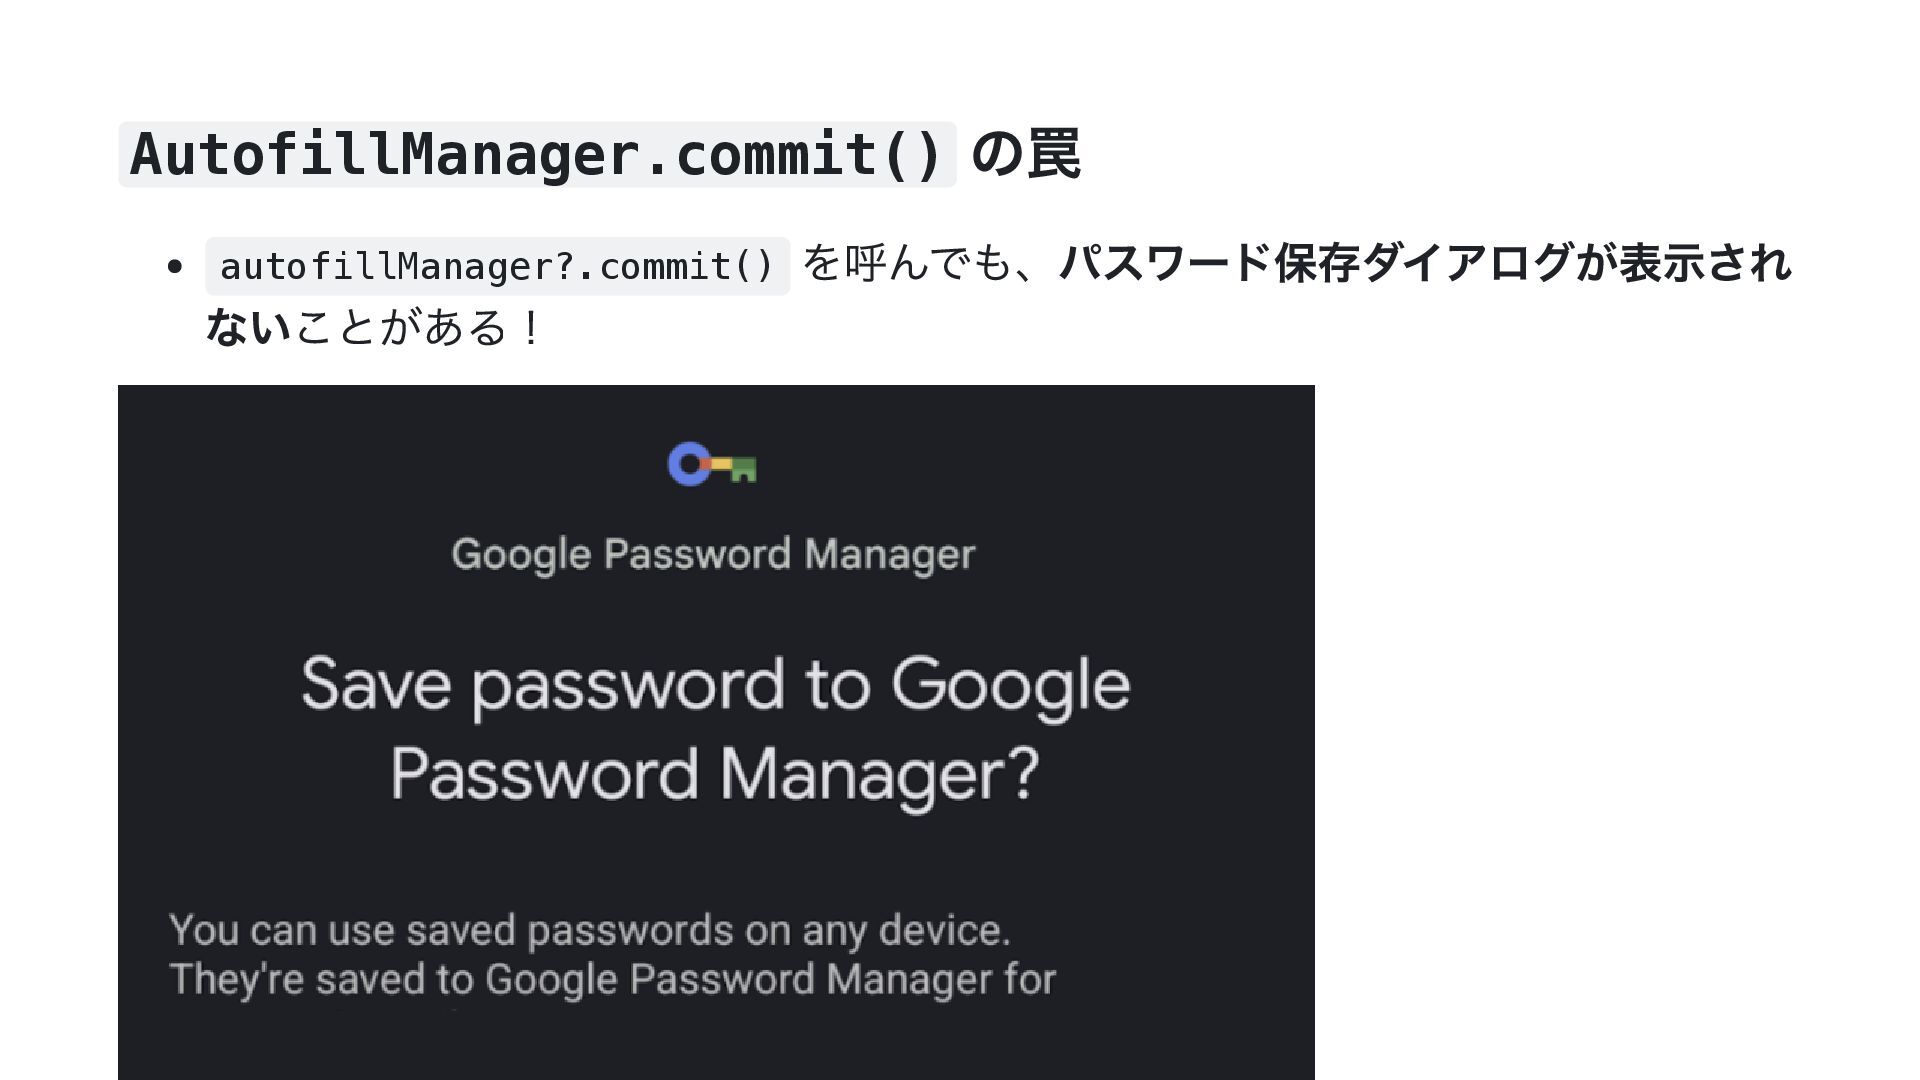Click the AutofillManager.commit() code in the title
The height and width of the screenshot is (1080, 1920).
click(537, 155)
